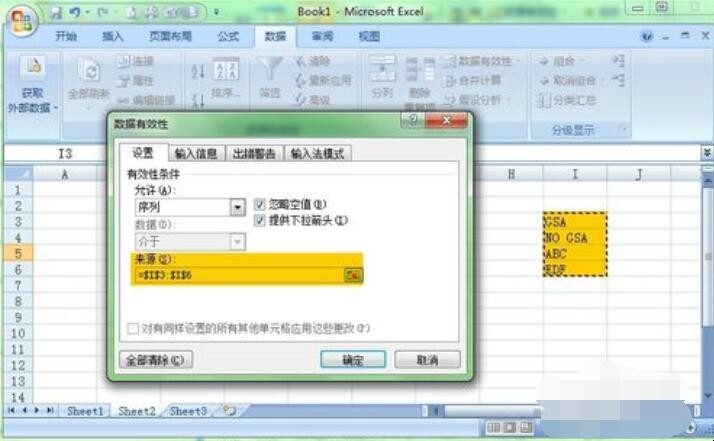Open 公式 (Formulas) ribbon tab

click(x=228, y=36)
